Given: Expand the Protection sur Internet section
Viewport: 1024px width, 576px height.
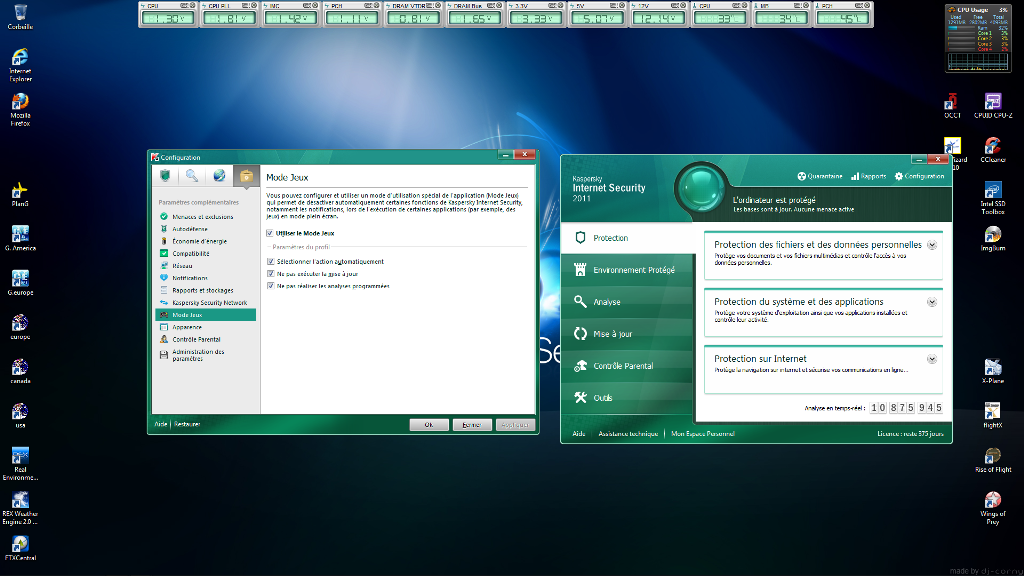Looking at the screenshot, I should tap(932, 359).
